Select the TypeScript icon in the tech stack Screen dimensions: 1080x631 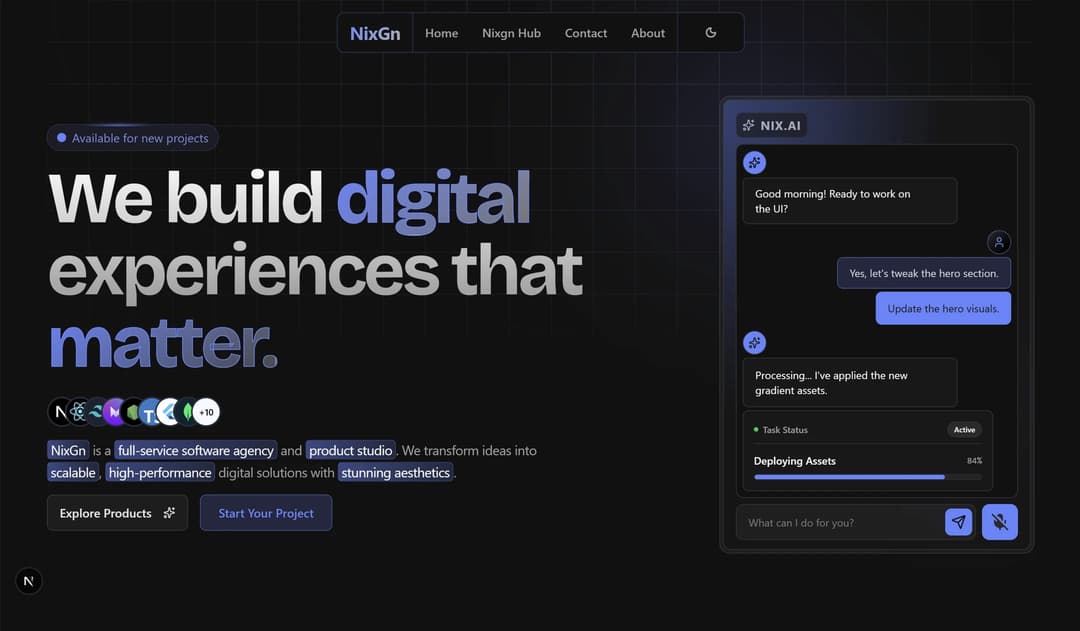pyautogui.click(x=148, y=411)
